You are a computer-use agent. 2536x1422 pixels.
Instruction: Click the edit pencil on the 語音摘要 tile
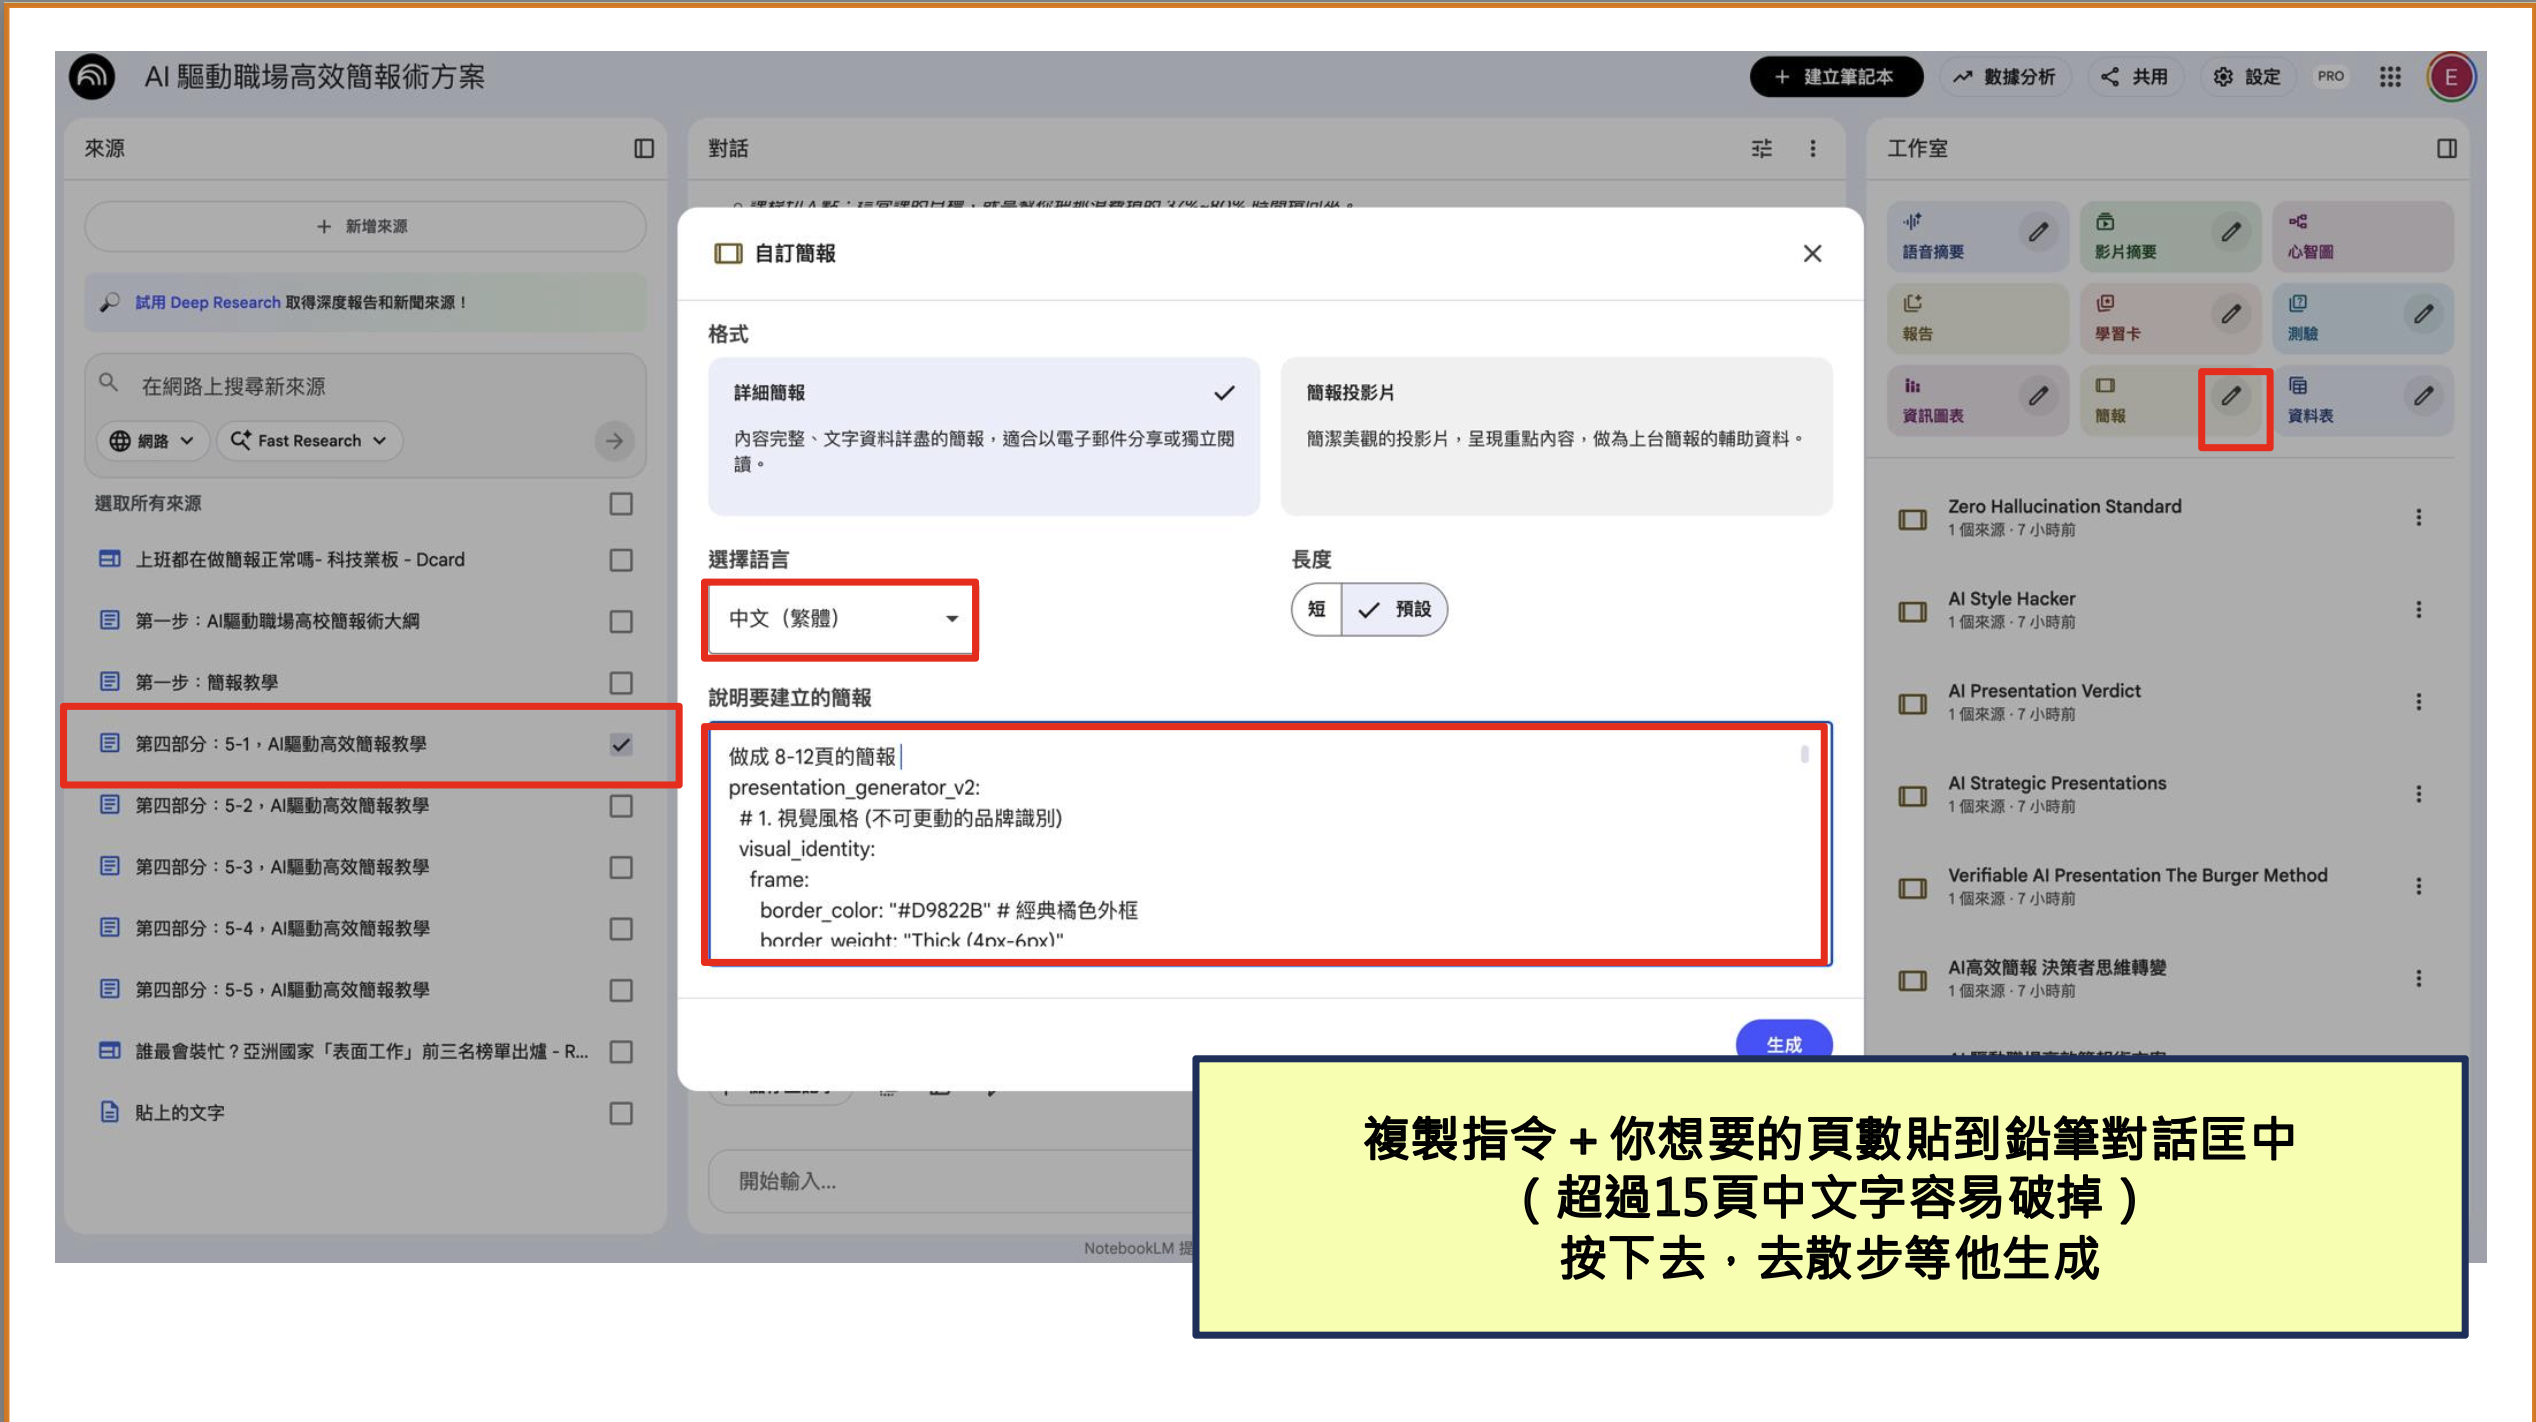point(2038,233)
